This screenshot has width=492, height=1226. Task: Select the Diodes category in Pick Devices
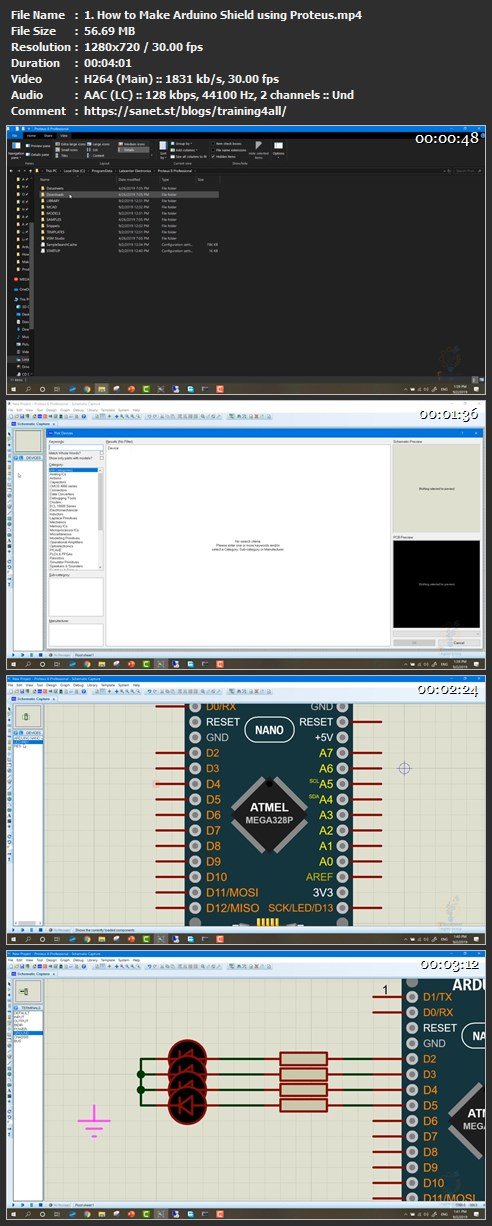point(56,501)
